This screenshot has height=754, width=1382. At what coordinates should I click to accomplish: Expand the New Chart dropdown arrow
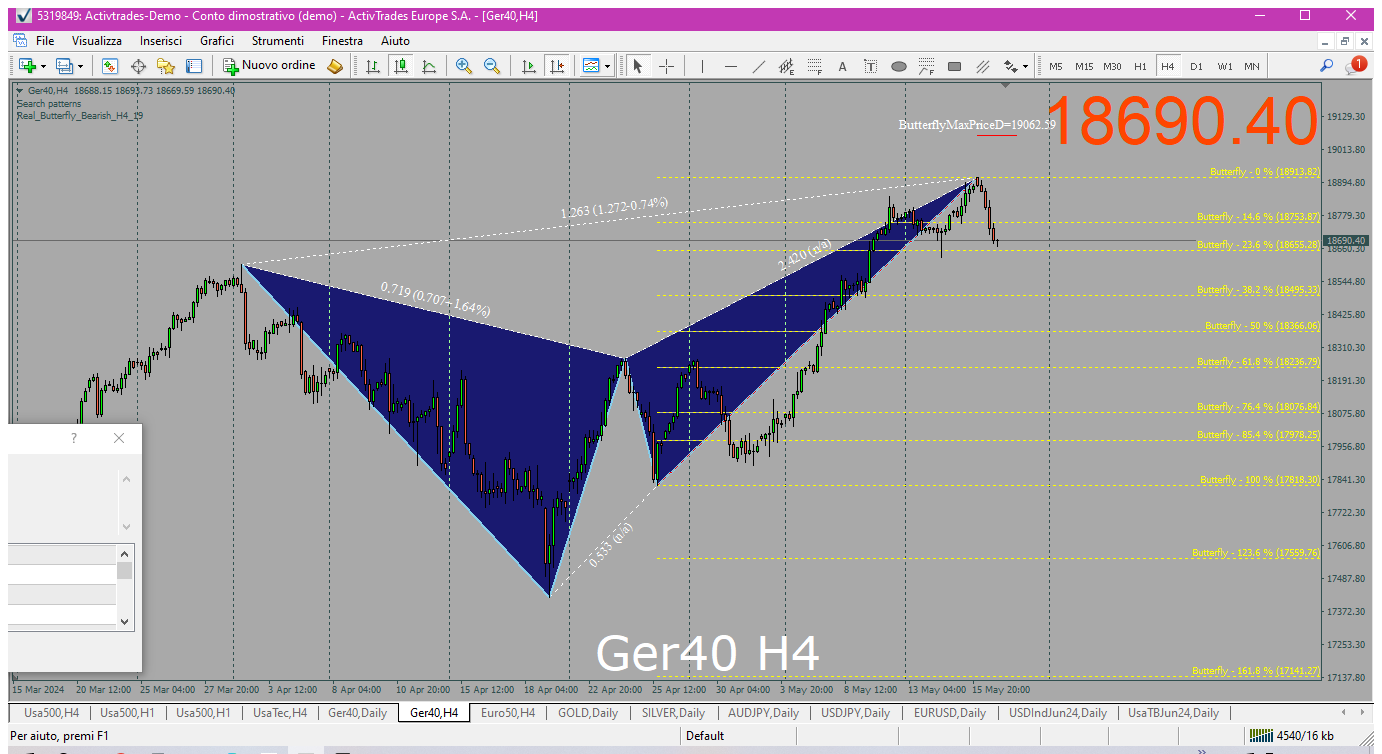click(x=43, y=66)
